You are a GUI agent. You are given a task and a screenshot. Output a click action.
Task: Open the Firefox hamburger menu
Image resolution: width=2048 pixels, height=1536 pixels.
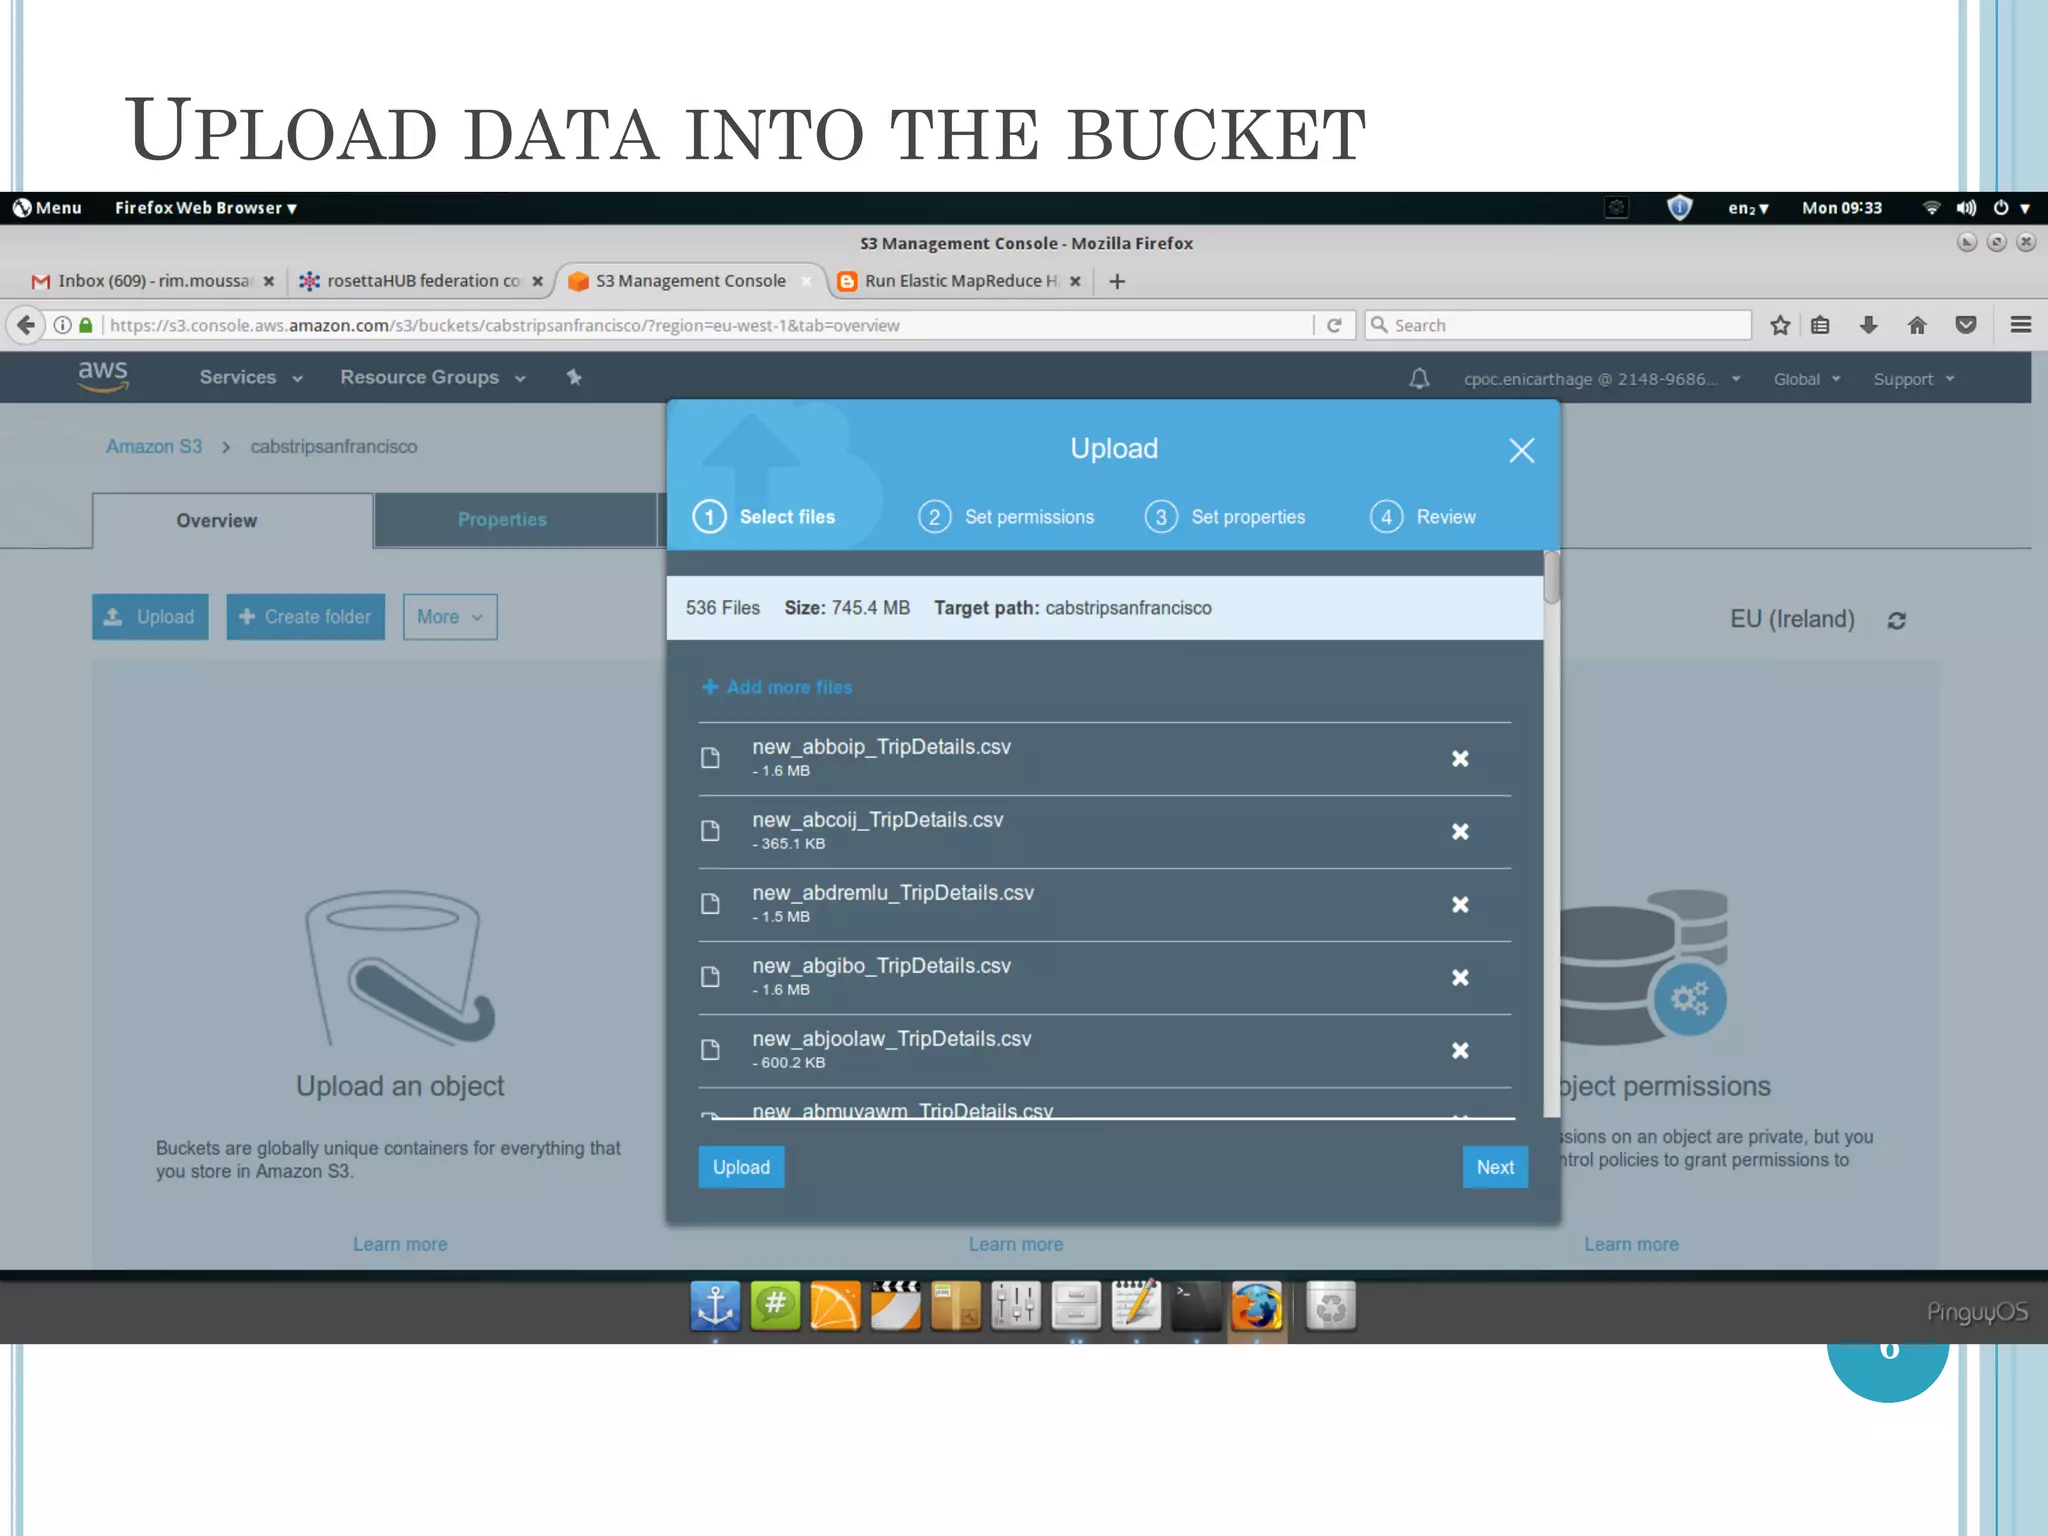coord(2021,325)
